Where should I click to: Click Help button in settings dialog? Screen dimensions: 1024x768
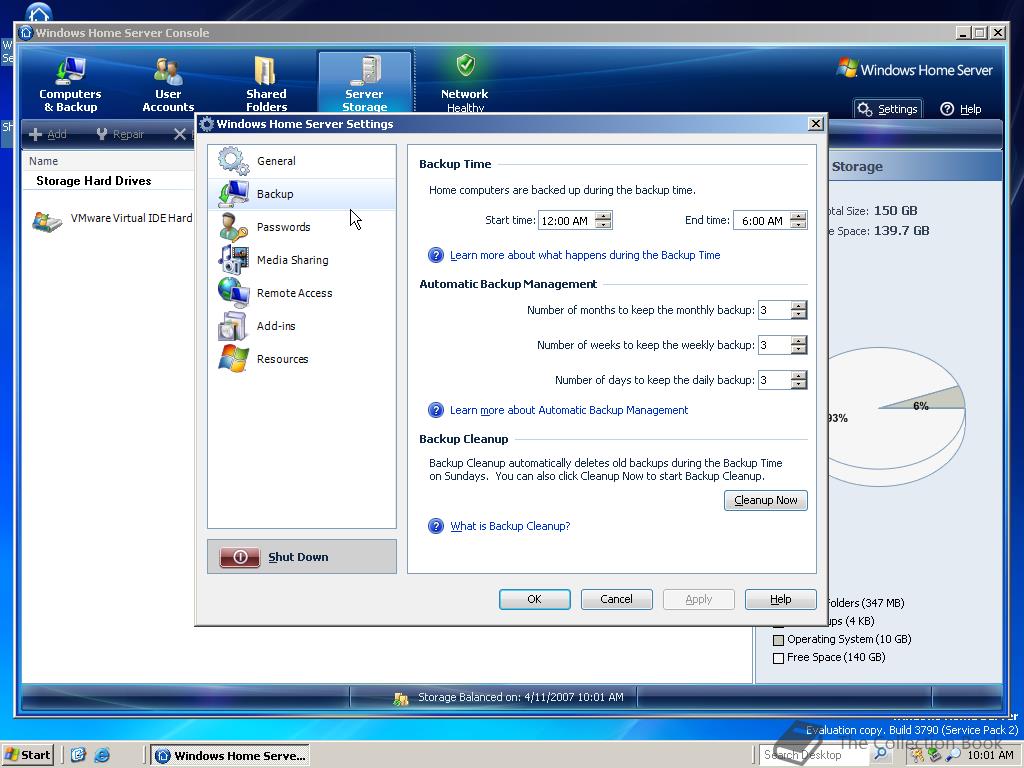(780, 599)
